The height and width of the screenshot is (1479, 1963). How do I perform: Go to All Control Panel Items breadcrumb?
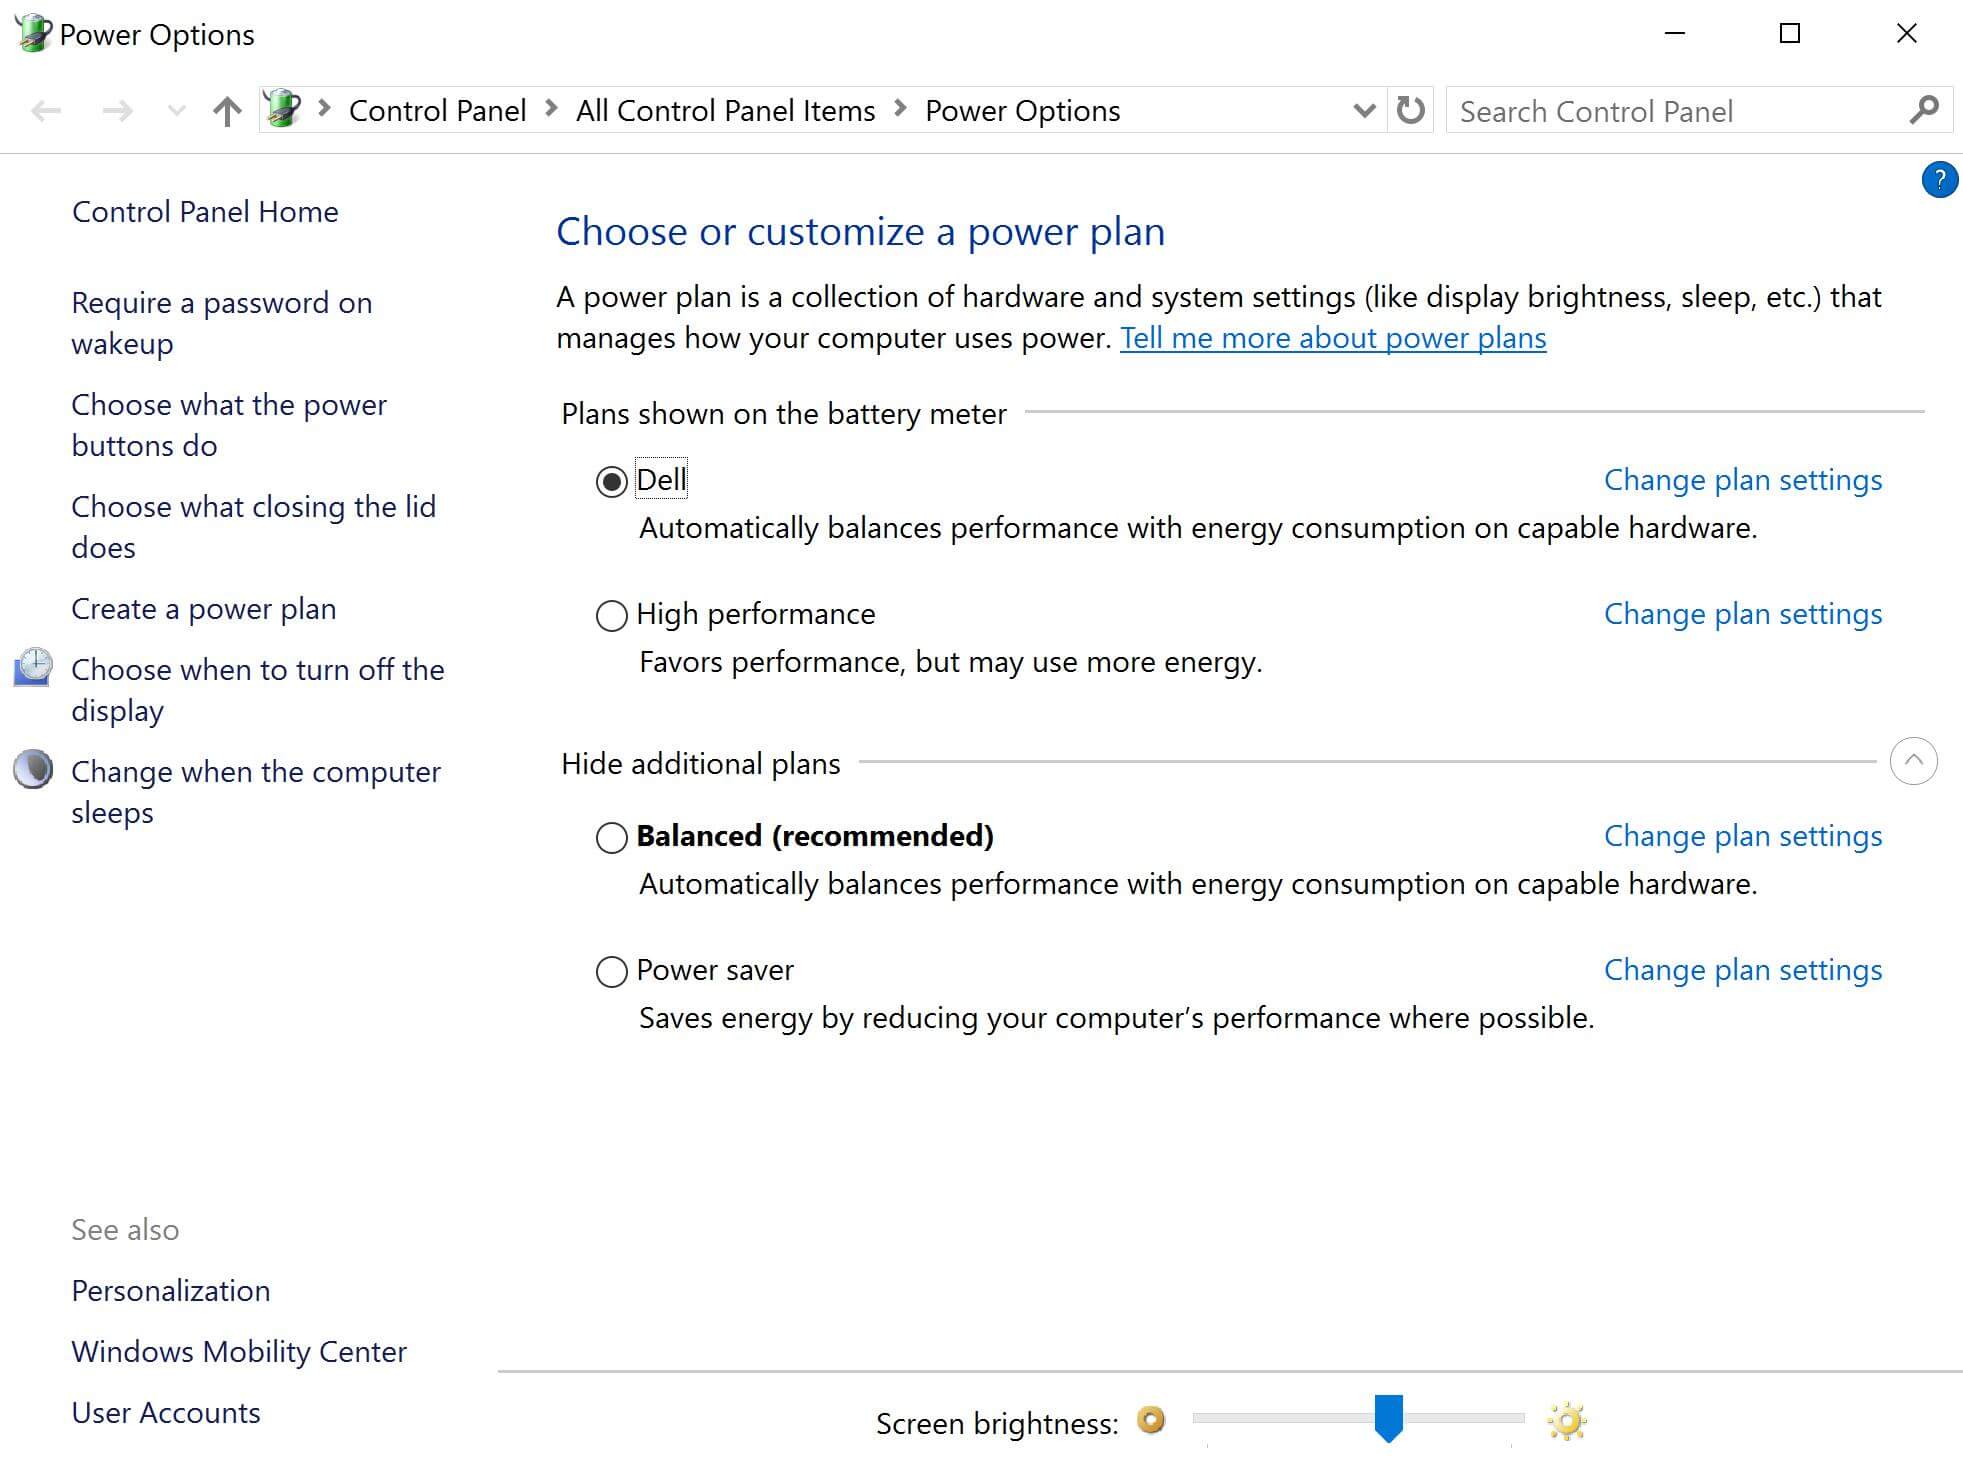click(725, 111)
